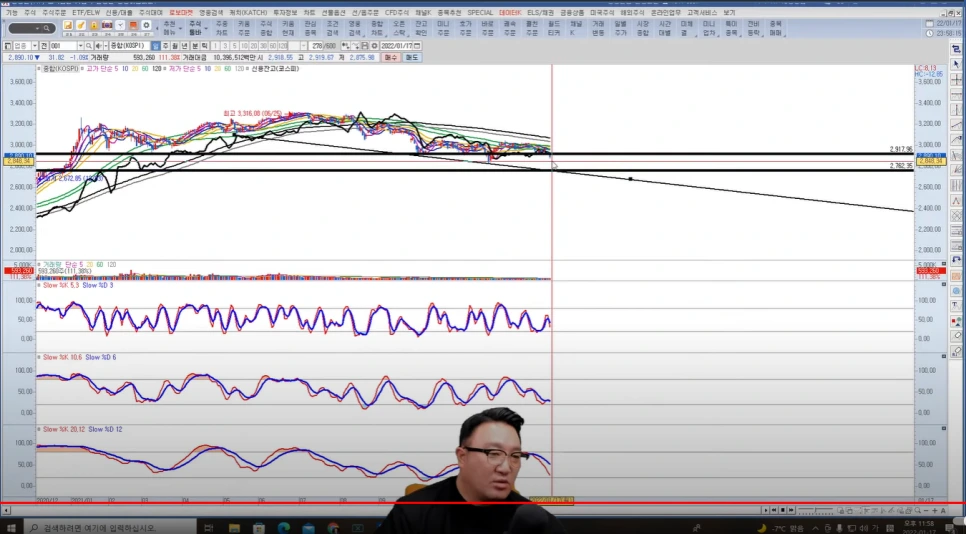This screenshot has width=966, height=534.
Task: Select 분 (minute) chart period
Action: click(x=195, y=46)
